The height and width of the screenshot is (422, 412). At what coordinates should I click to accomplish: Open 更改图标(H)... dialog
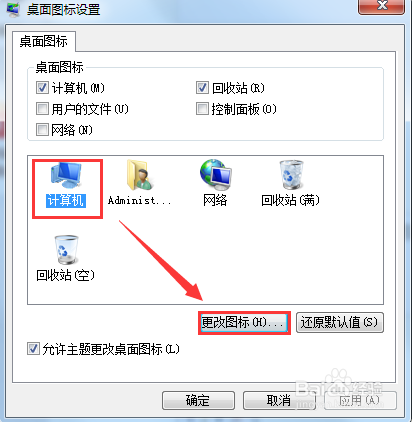click(244, 323)
